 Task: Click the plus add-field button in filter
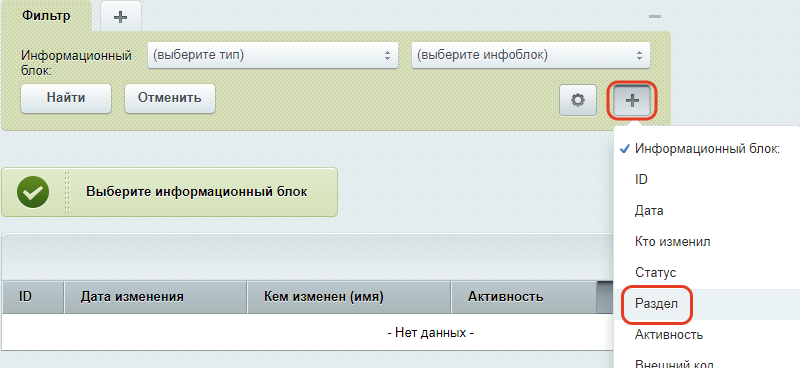pos(632,101)
